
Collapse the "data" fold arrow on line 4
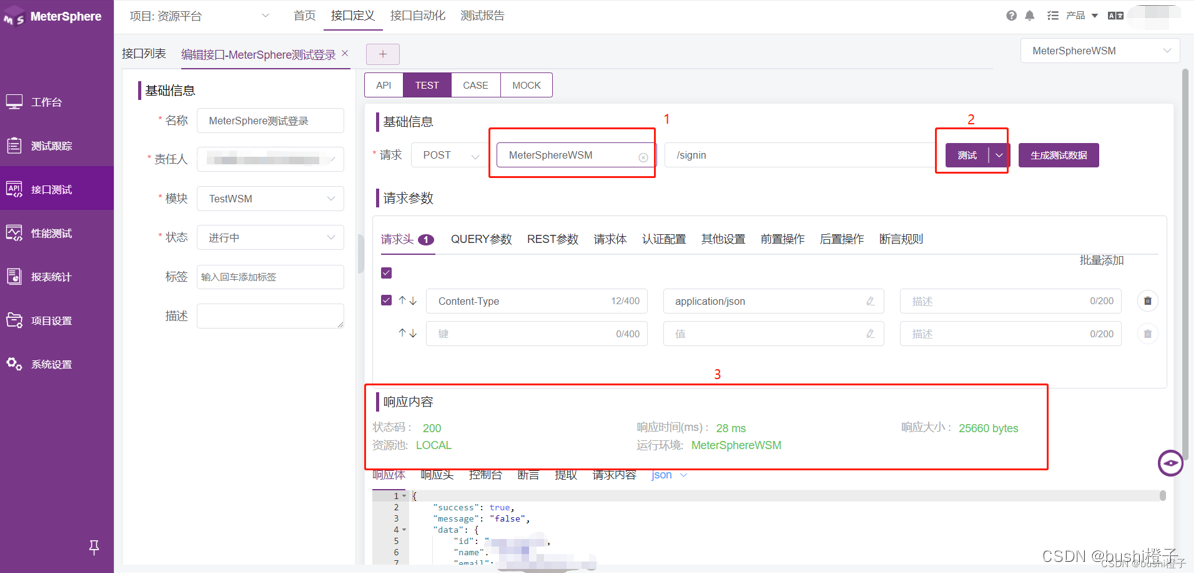(404, 530)
